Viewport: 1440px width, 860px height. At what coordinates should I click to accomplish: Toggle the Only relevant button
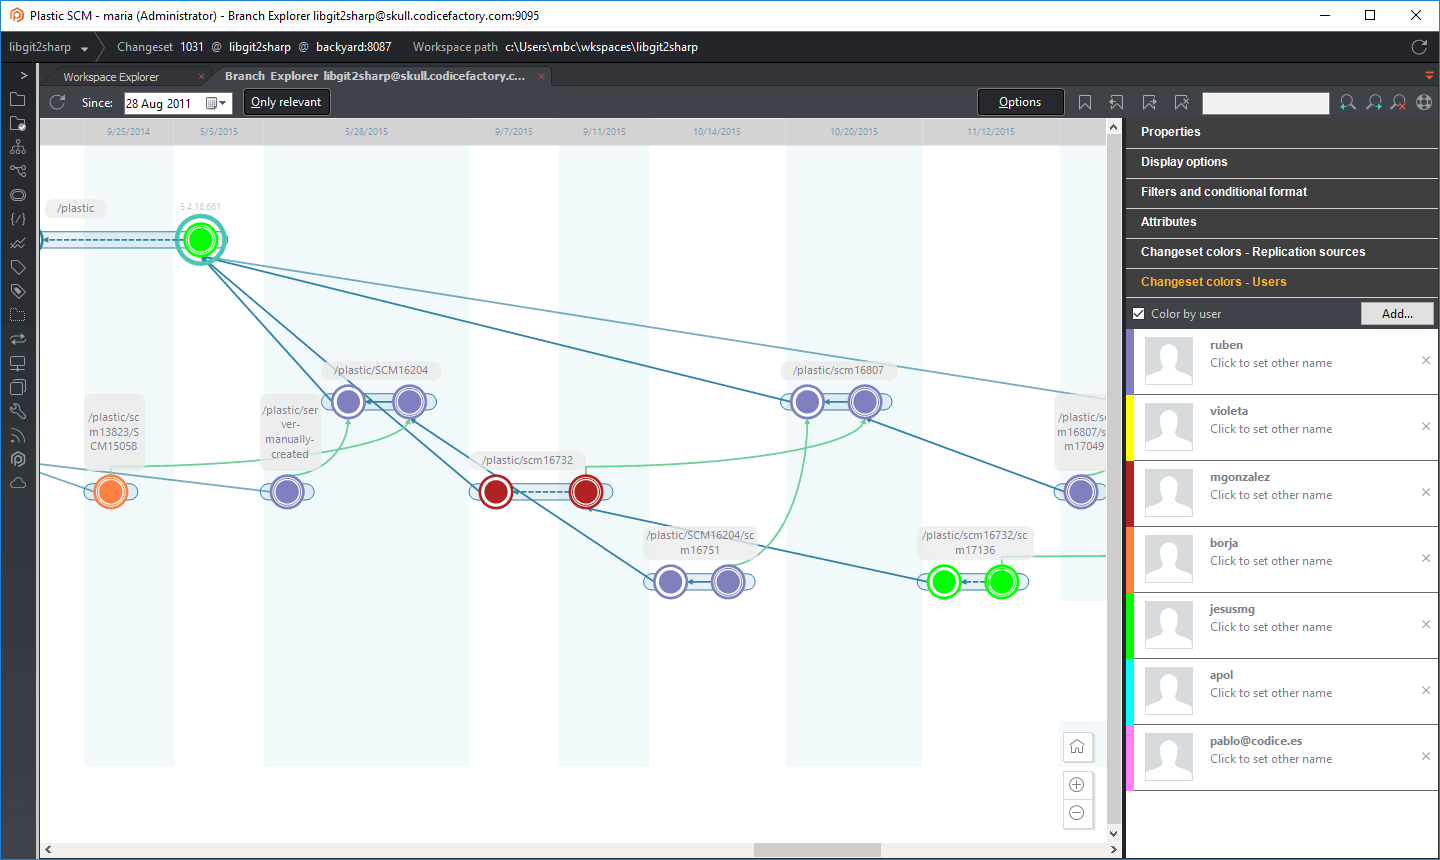286,102
